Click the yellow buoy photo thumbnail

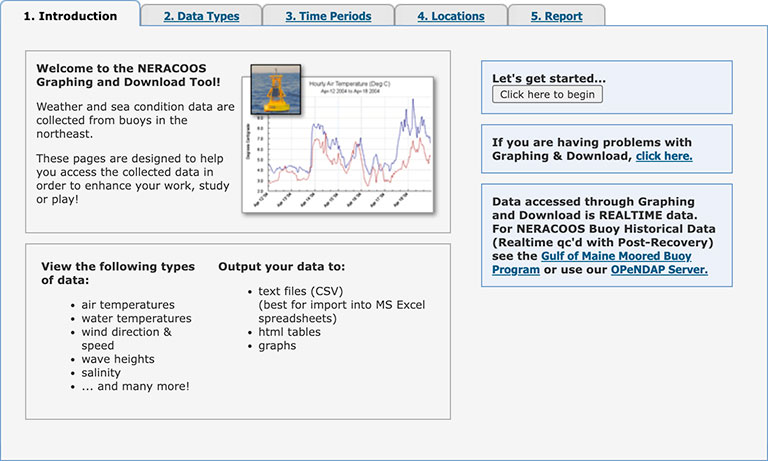[x=276, y=90]
